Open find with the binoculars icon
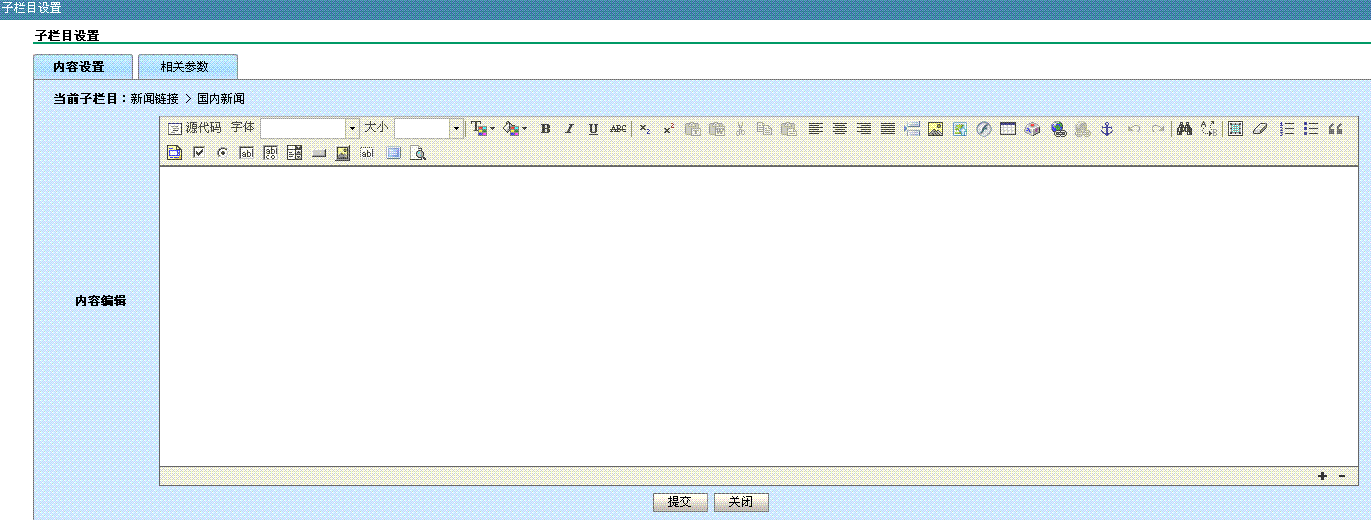This screenshot has height=525, width=1371. point(1184,129)
